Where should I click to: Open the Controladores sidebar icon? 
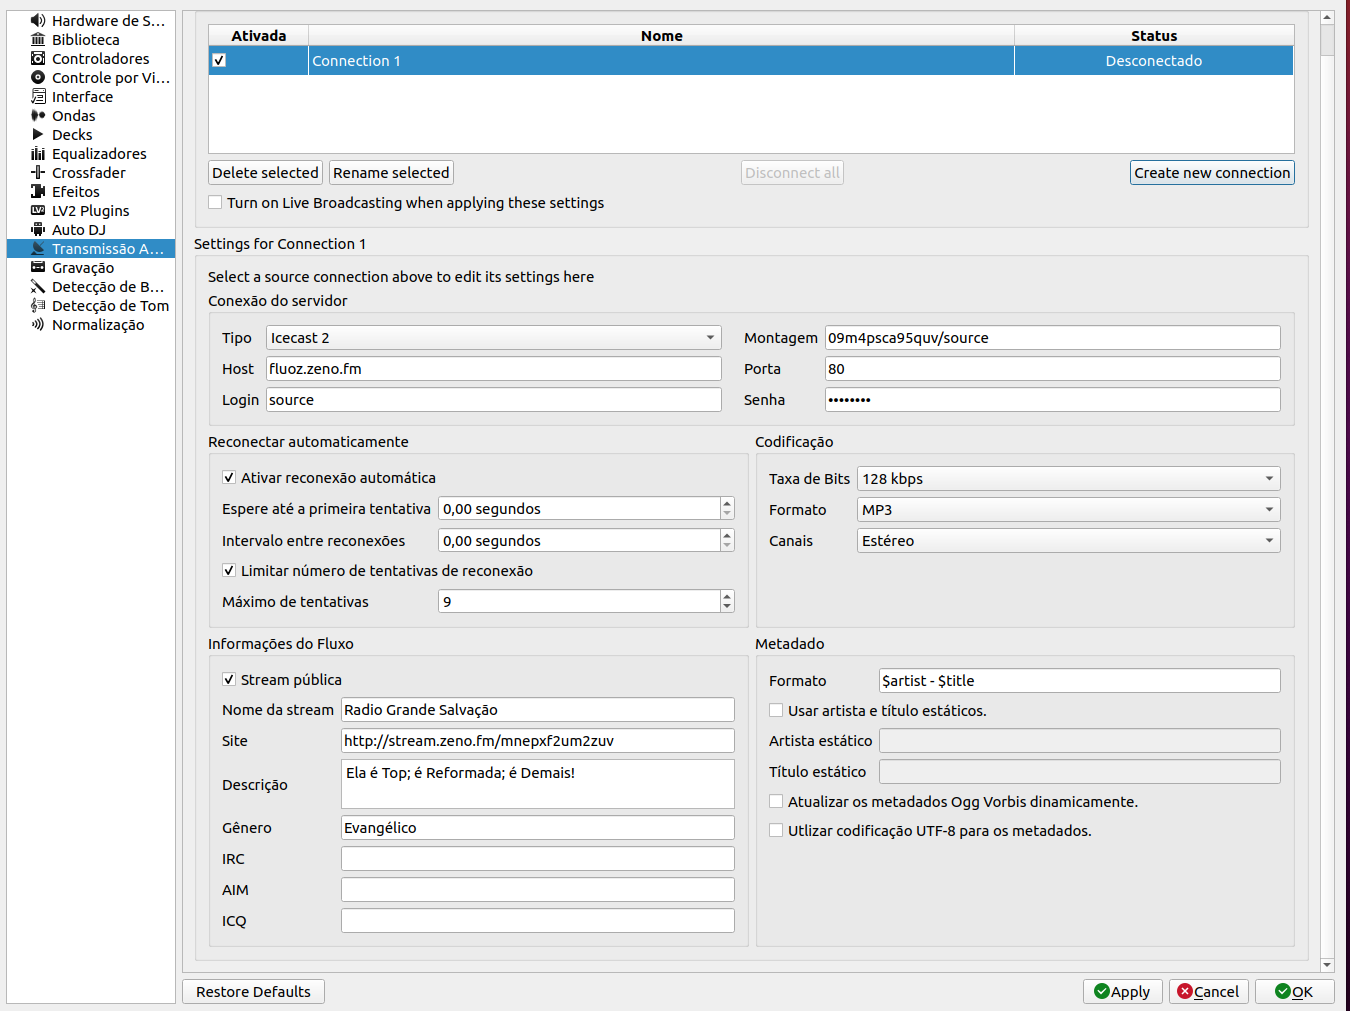coord(38,58)
